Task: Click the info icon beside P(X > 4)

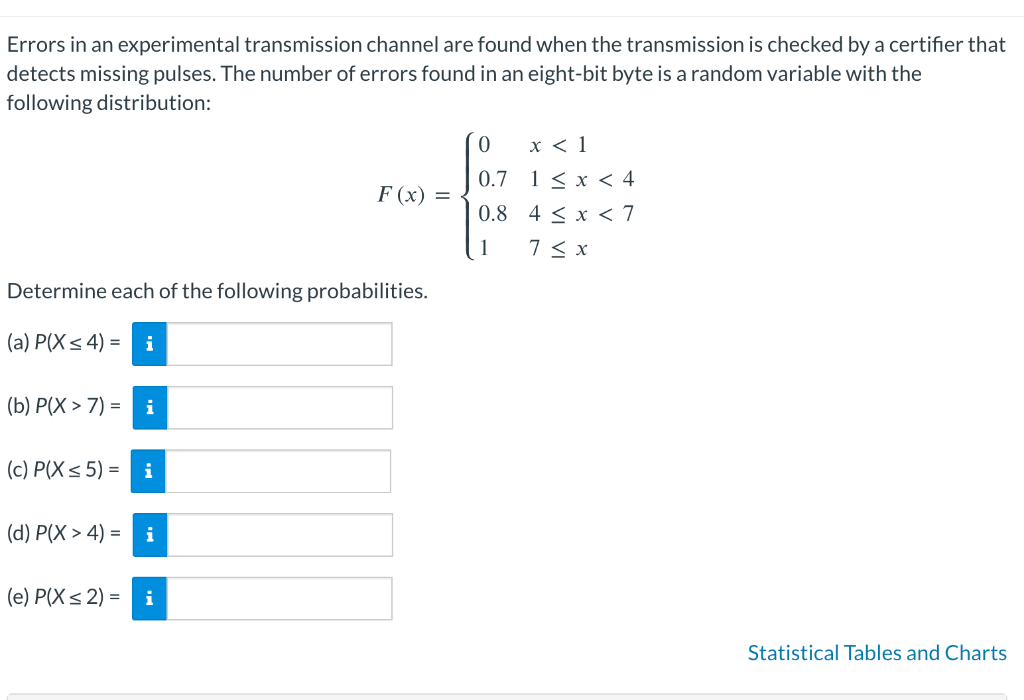Action: [149, 535]
